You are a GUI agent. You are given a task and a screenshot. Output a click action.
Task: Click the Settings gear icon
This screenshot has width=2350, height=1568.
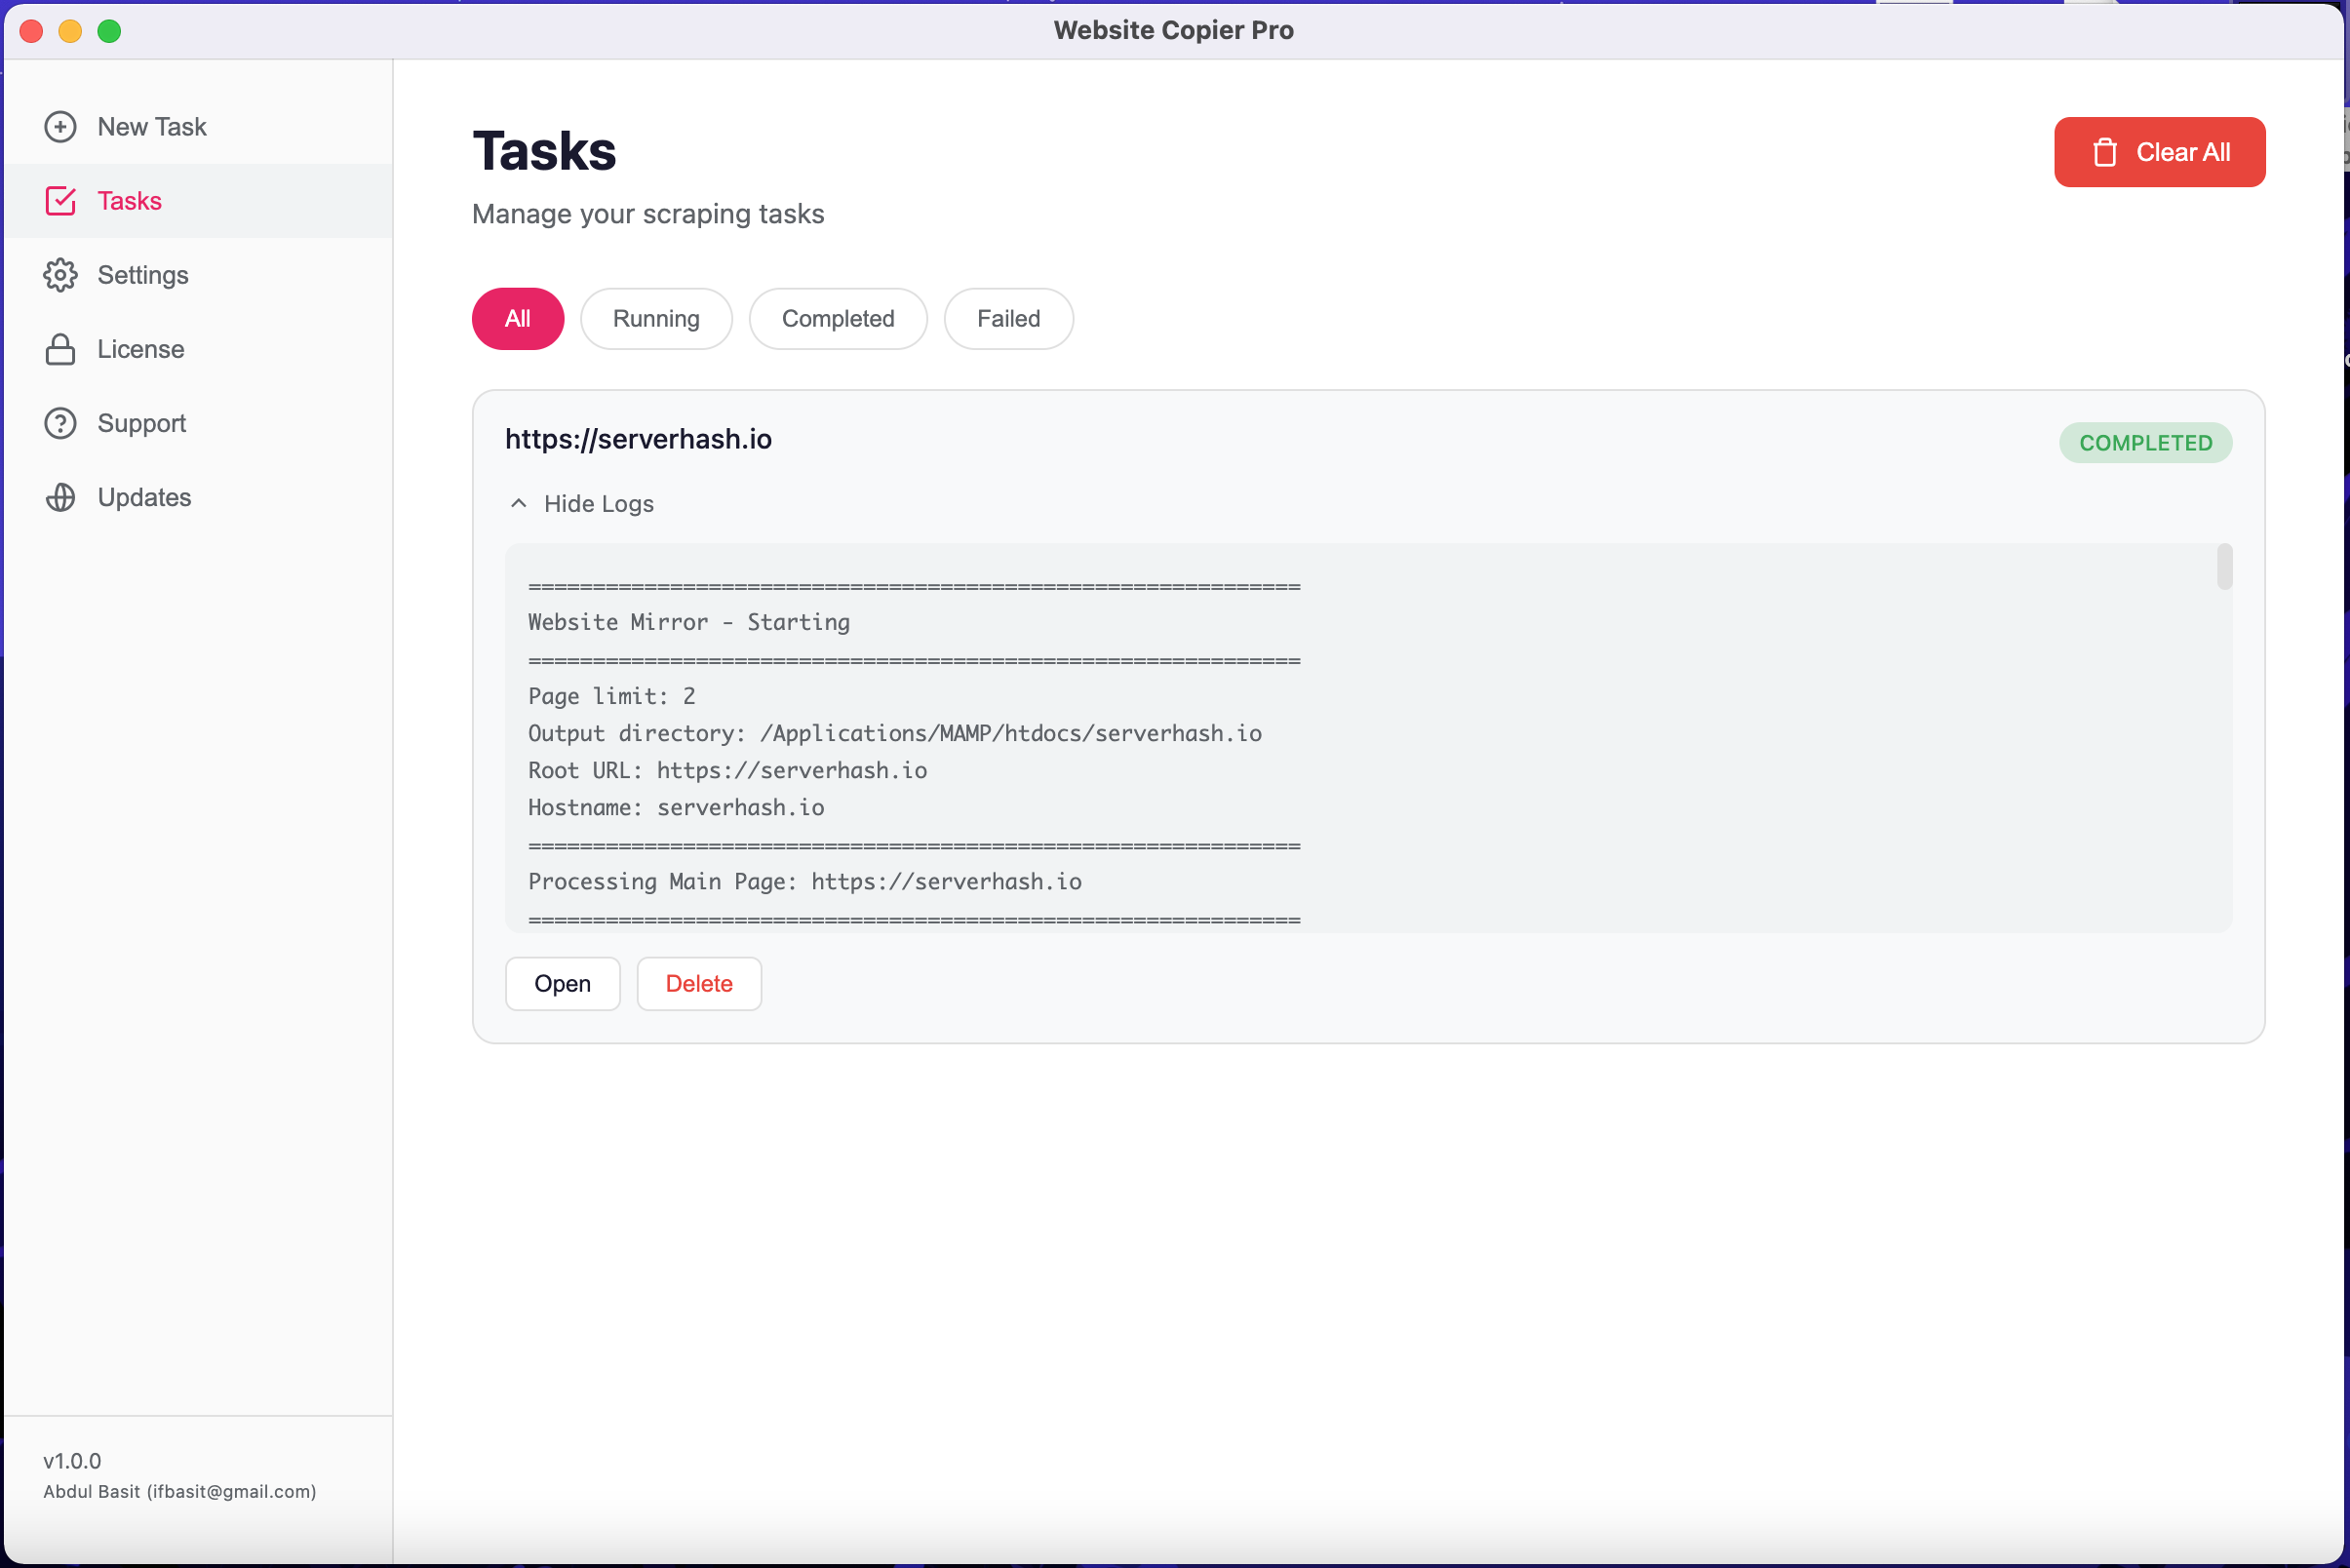(60, 275)
